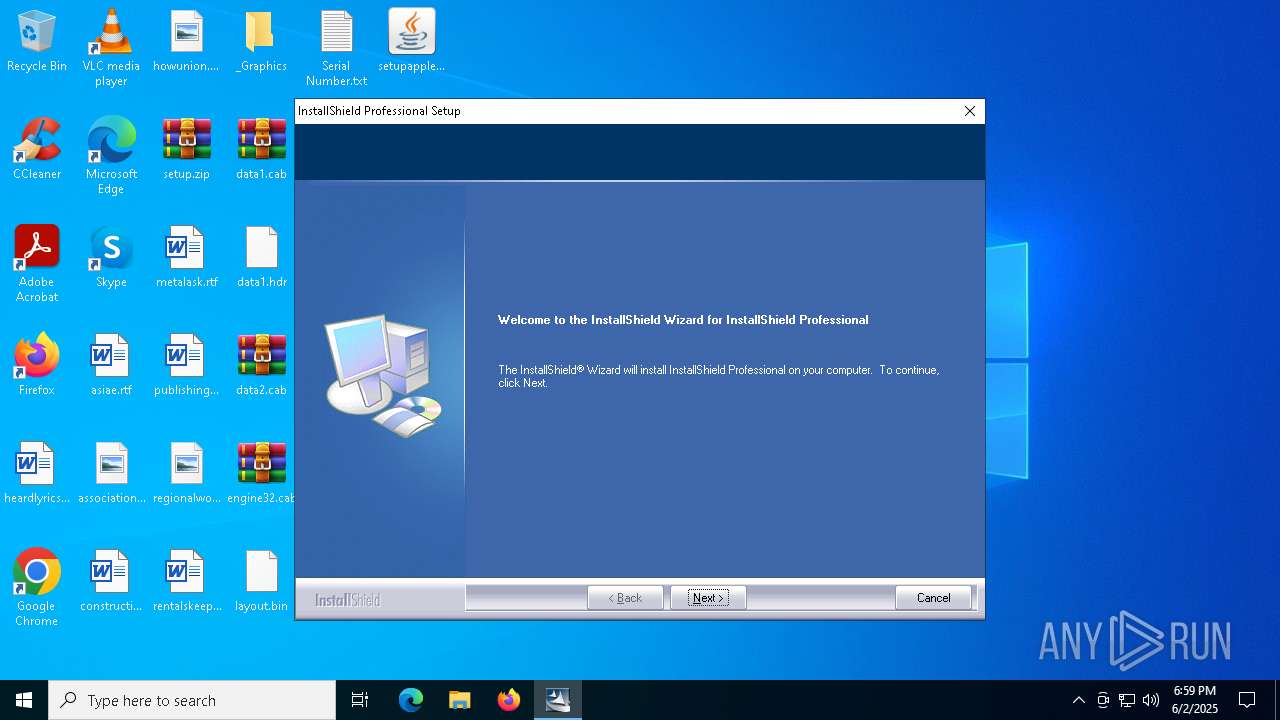Select the layout.bin file icon
Viewport: 1280px width, 720px height.
(261, 582)
